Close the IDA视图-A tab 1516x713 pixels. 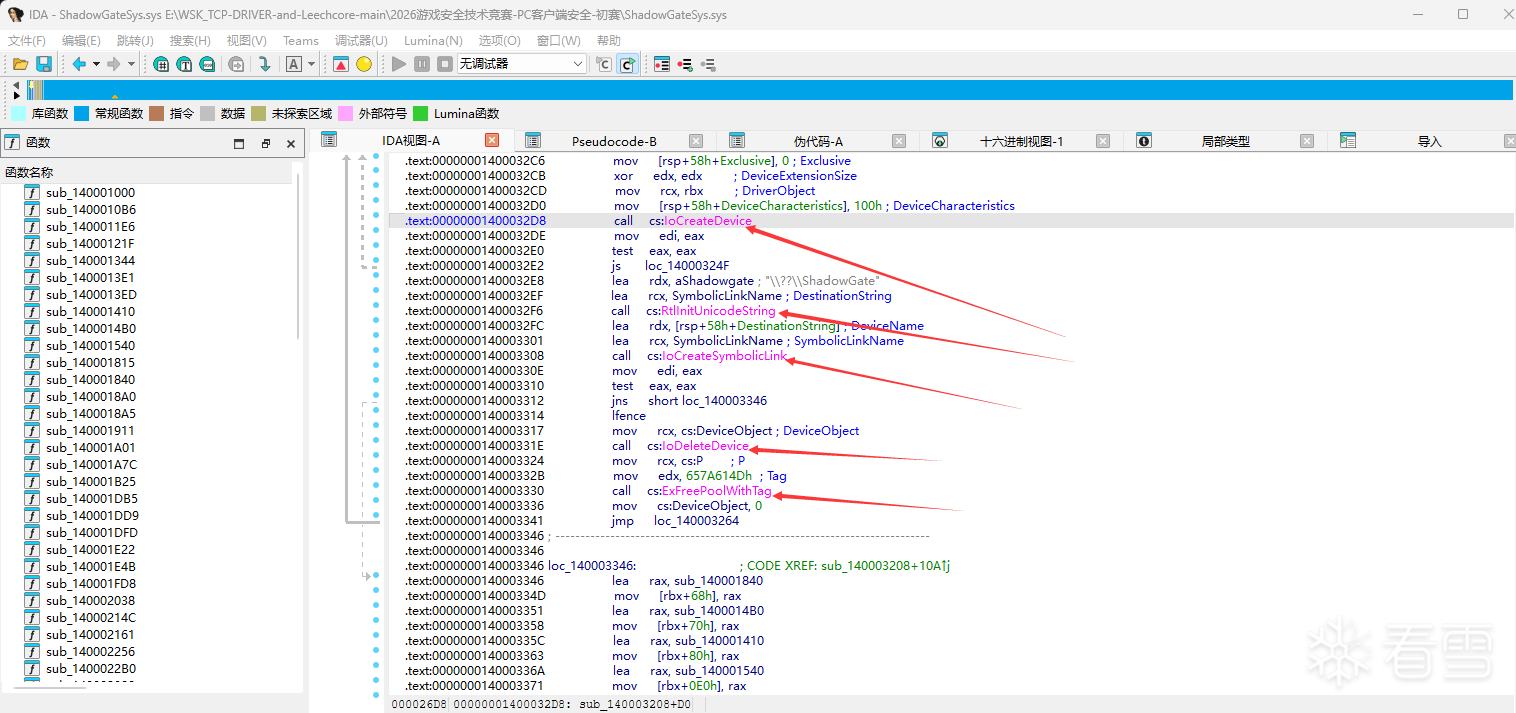pyautogui.click(x=492, y=141)
